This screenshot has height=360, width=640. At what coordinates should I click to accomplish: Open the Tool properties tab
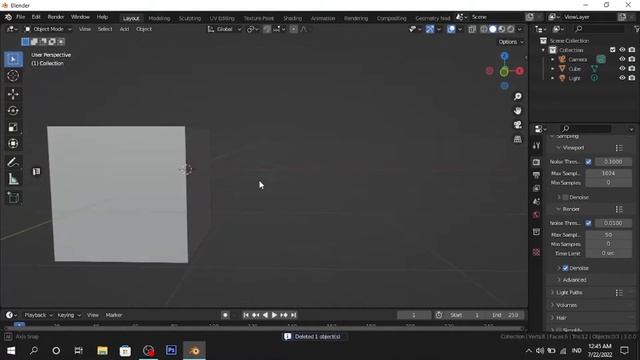pos(536,146)
